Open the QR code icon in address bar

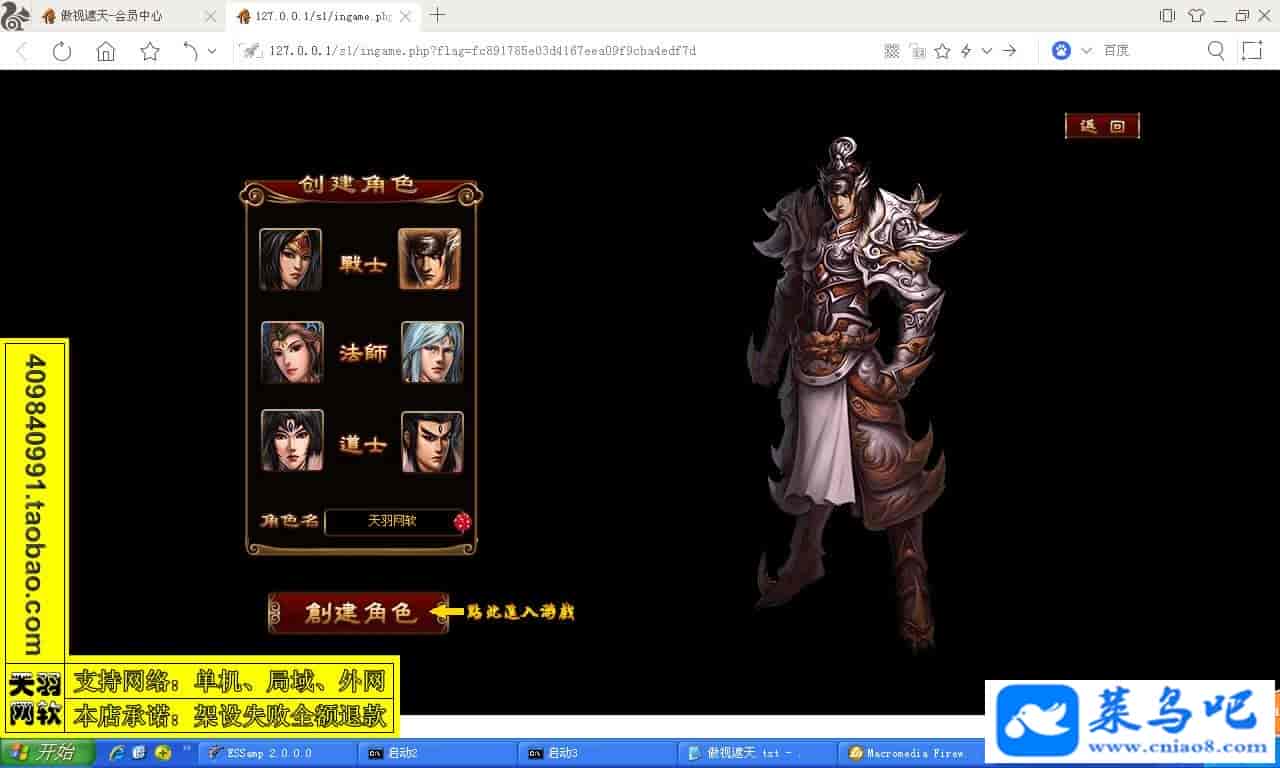coord(892,51)
